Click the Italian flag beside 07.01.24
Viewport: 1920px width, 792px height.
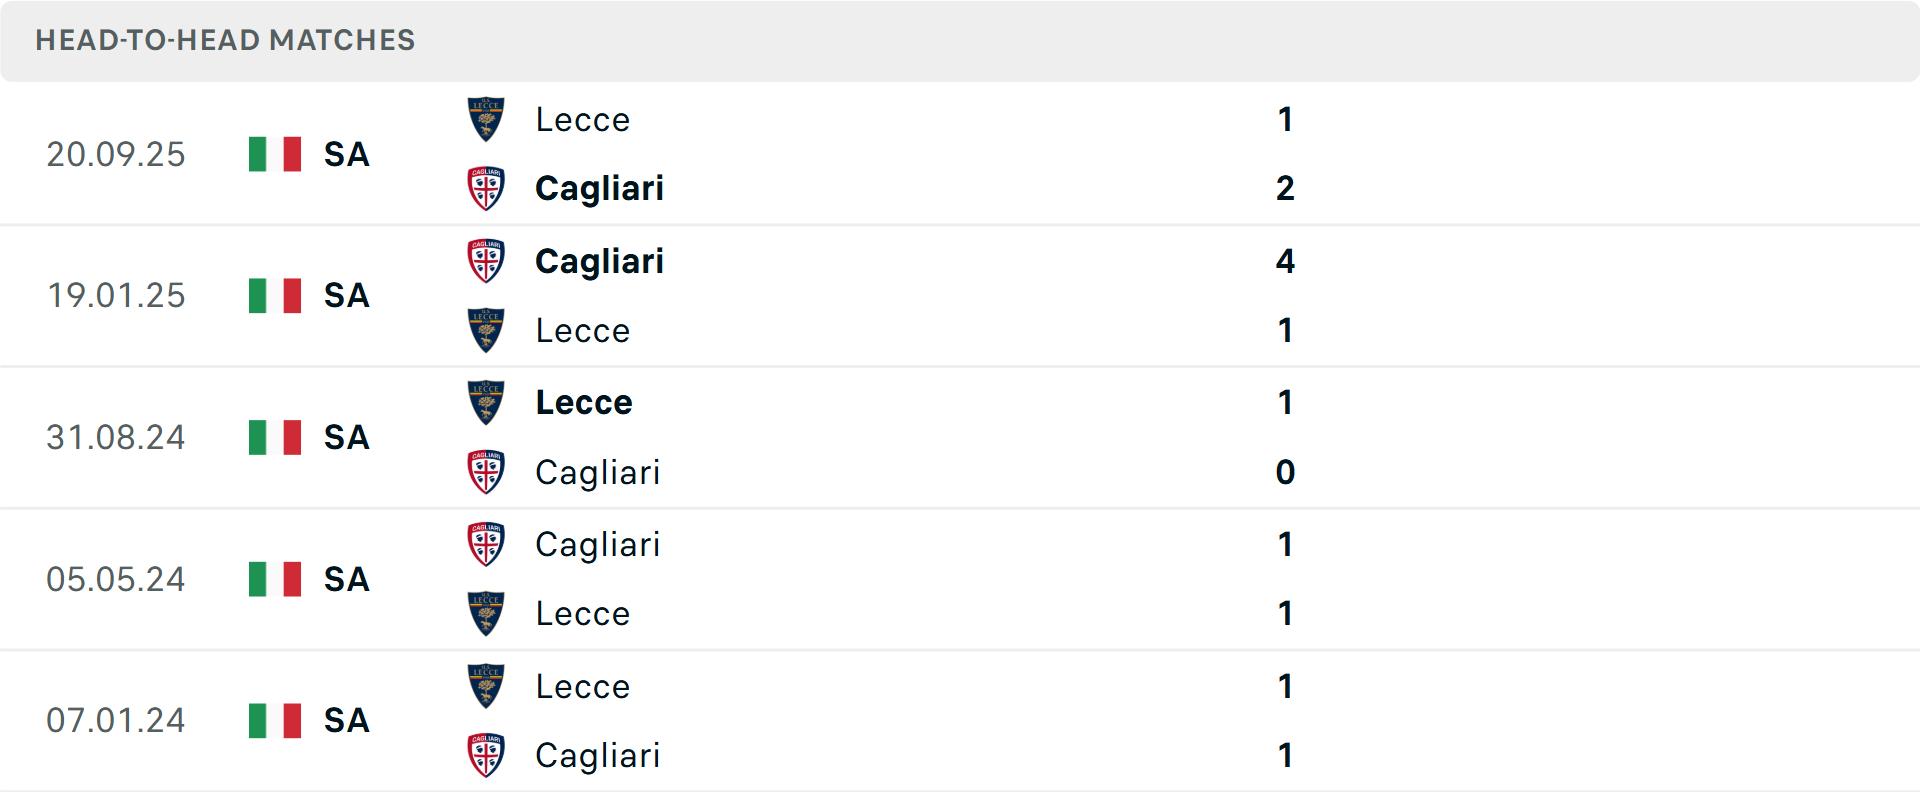(274, 720)
